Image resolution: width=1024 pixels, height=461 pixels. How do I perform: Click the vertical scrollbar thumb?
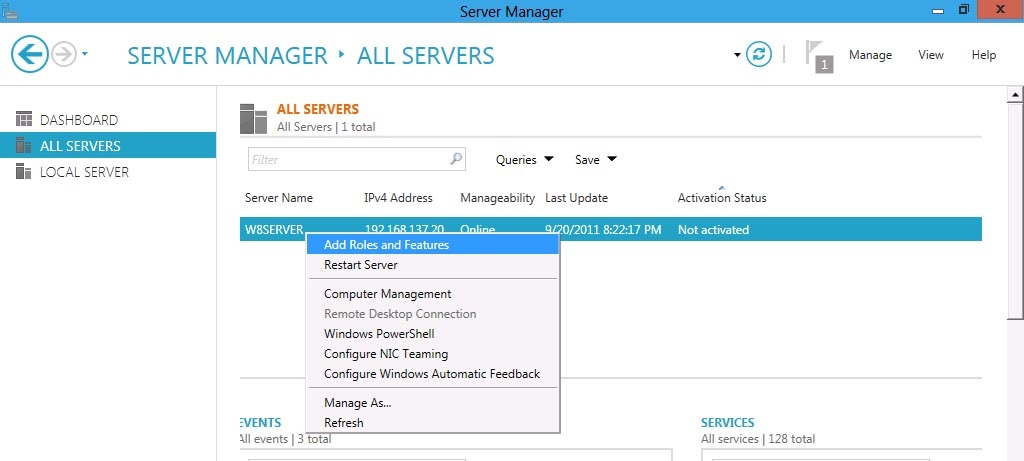click(x=1016, y=211)
